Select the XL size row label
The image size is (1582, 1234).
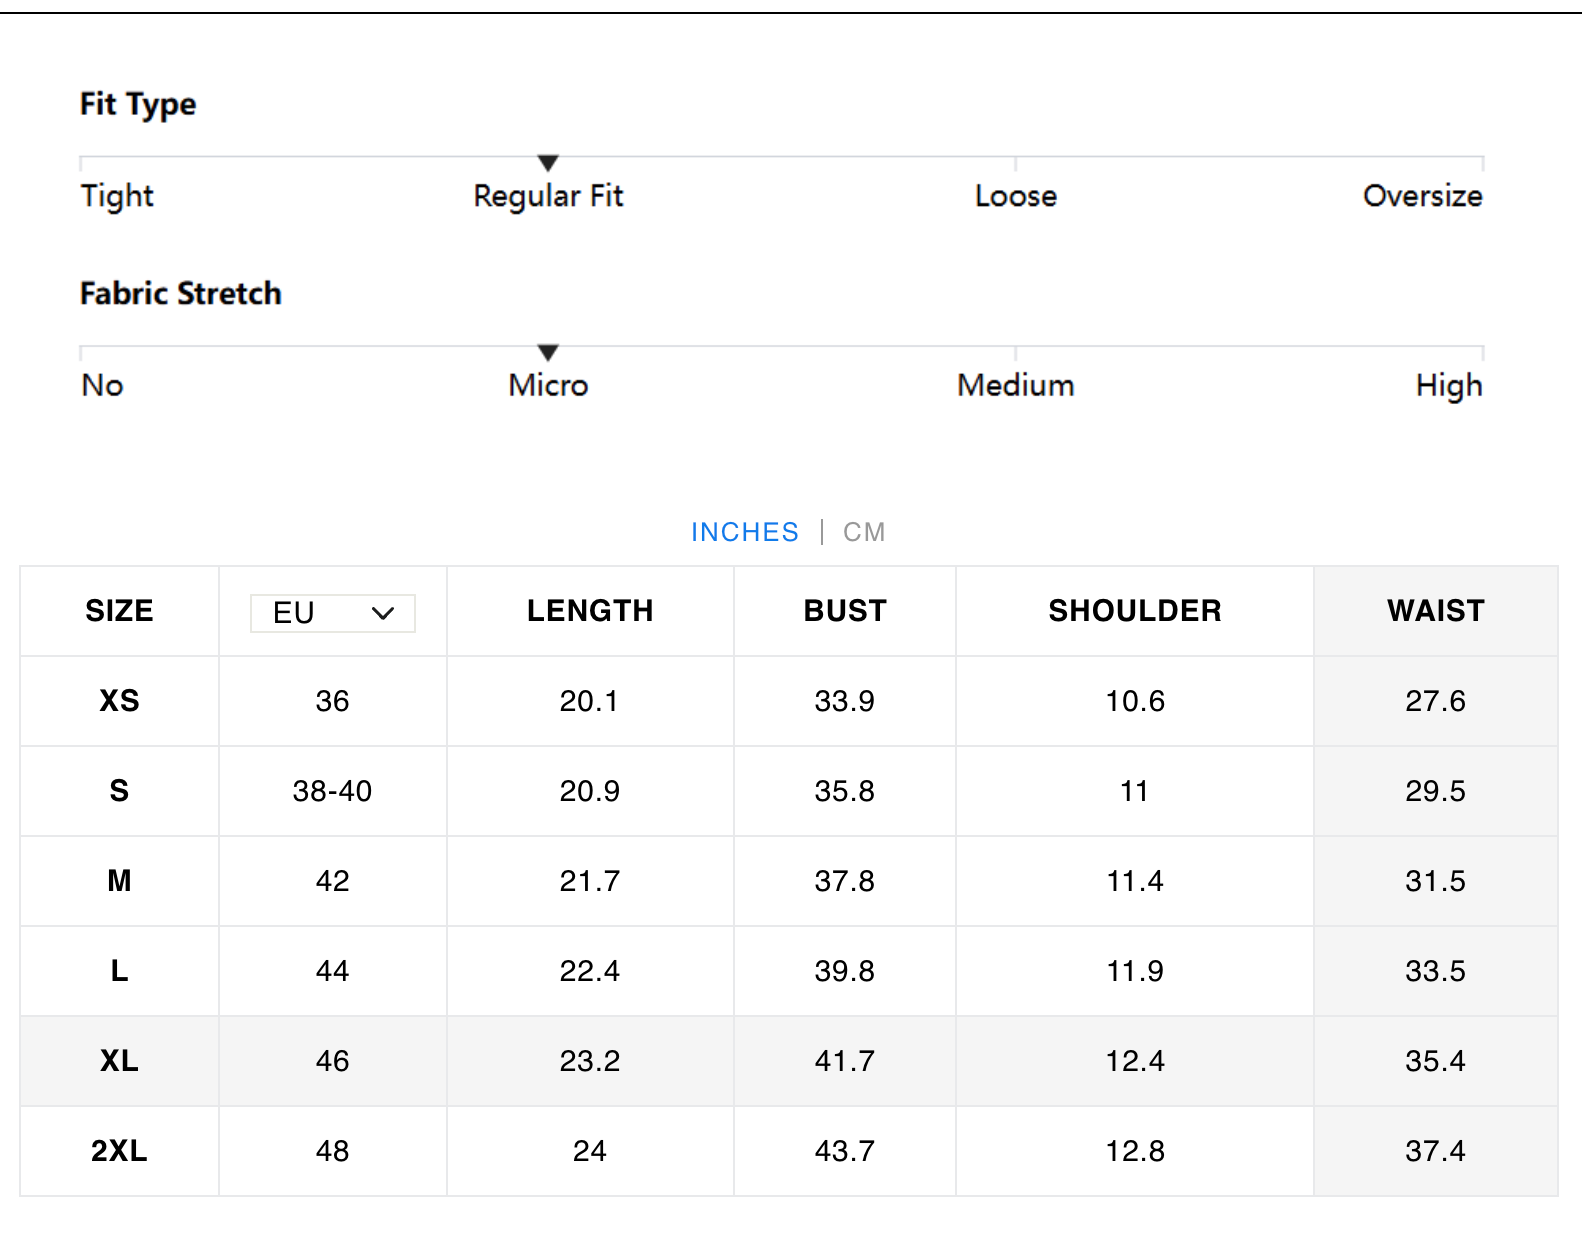pyautogui.click(x=119, y=1061)
